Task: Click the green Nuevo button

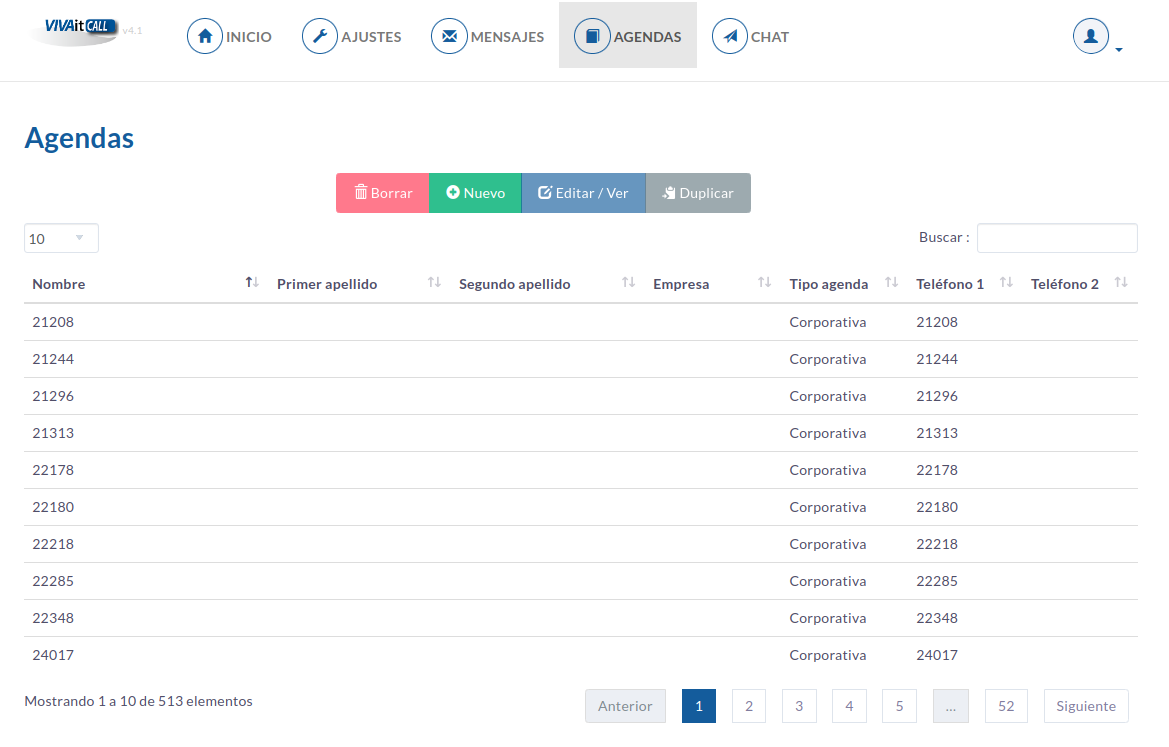Action: (475, 193)
